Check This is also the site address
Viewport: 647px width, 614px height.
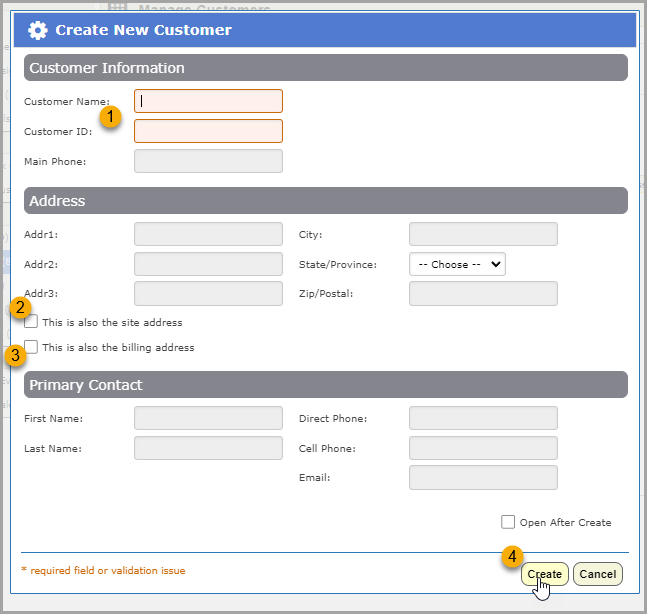click(x=31, y=321)
